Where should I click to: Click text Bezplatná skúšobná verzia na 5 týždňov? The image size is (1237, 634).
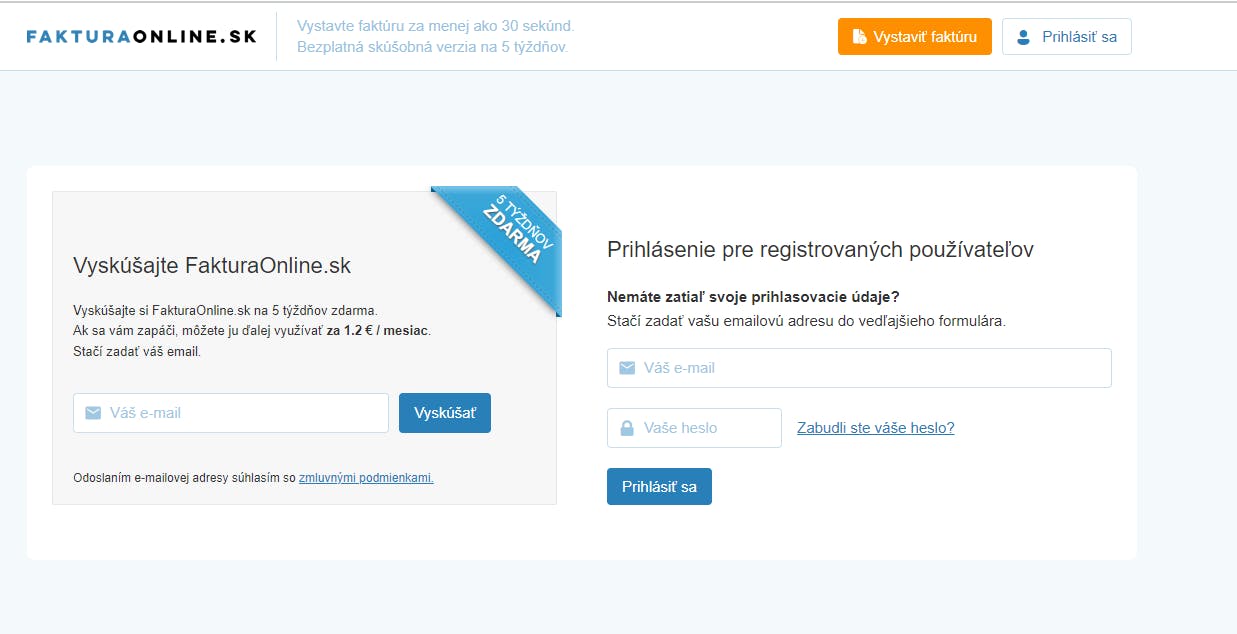point(432,47)
